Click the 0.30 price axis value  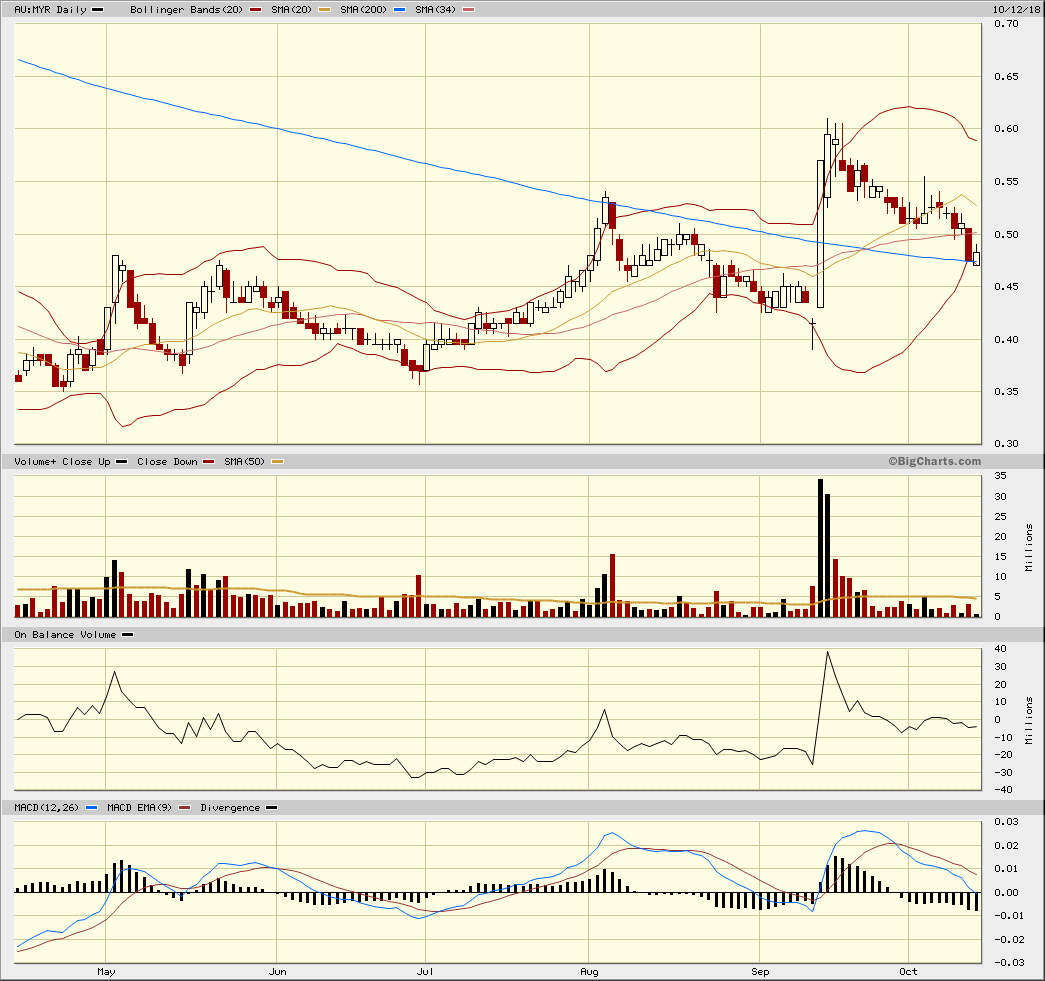(x=1006, y=443)
